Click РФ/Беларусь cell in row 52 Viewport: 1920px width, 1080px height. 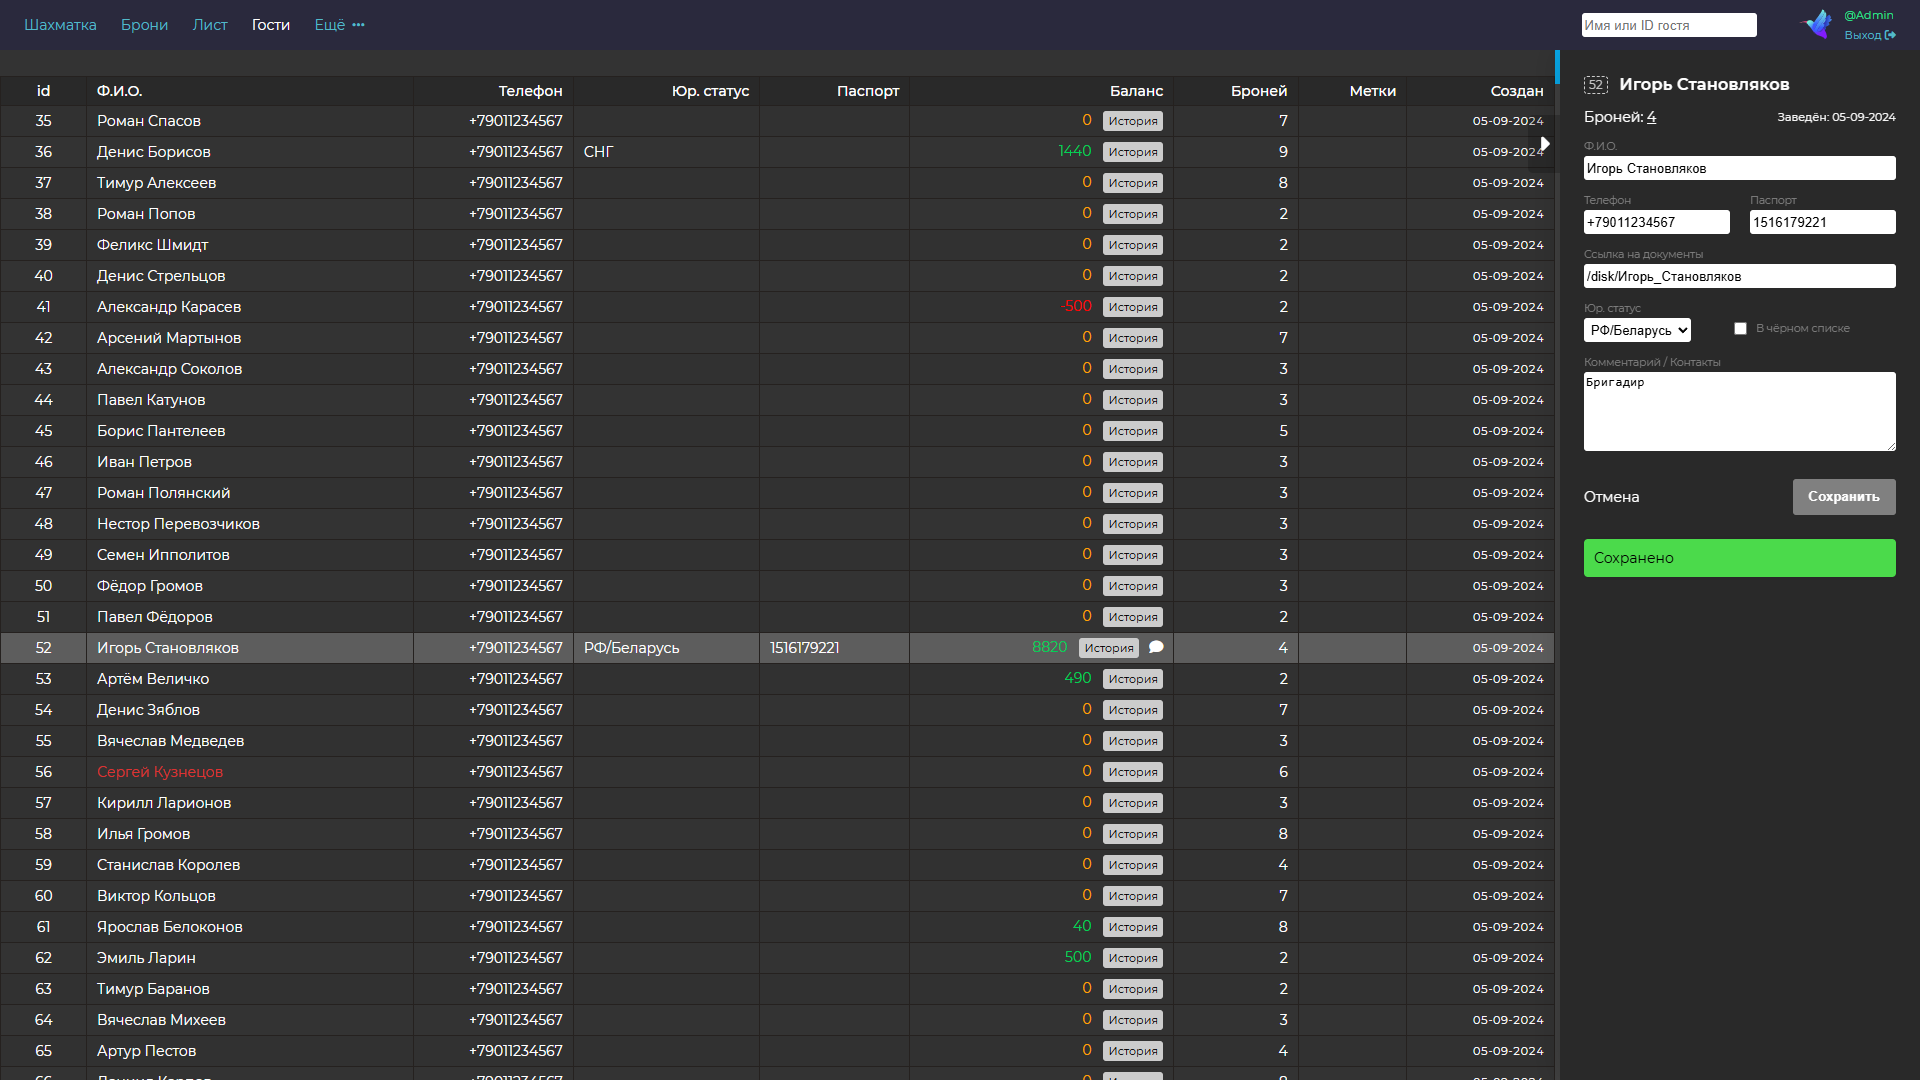[x=631, y=648]
